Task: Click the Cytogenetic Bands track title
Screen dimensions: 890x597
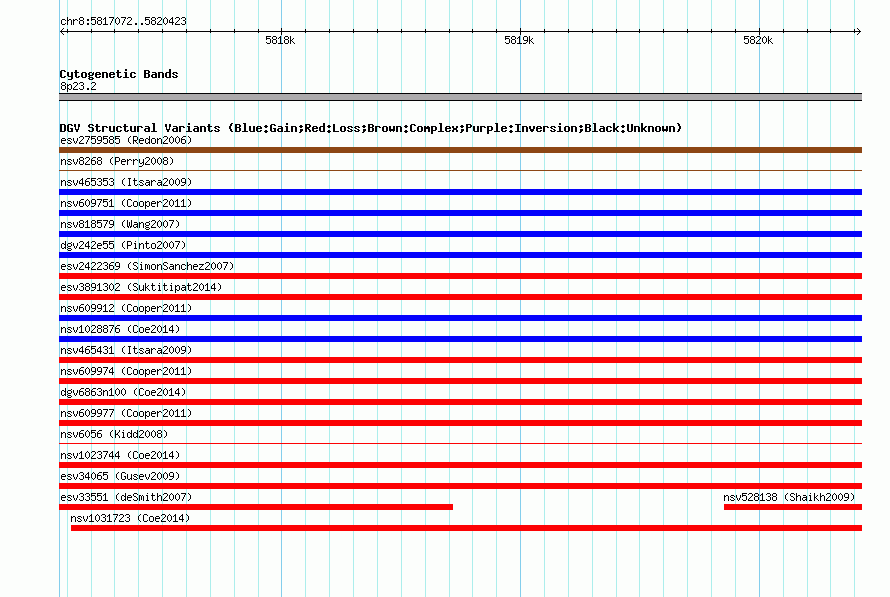Action: coord(119,74)
